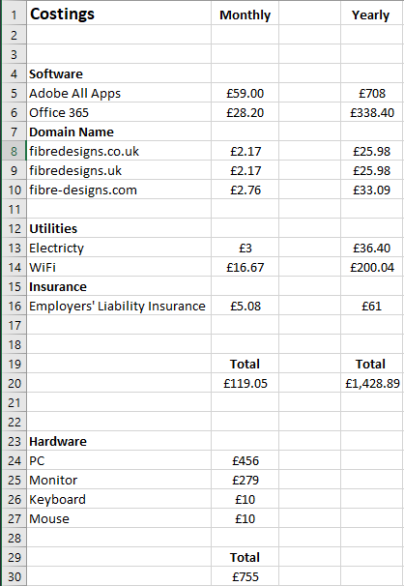Select the Utilities heading cell

point(119,228)
